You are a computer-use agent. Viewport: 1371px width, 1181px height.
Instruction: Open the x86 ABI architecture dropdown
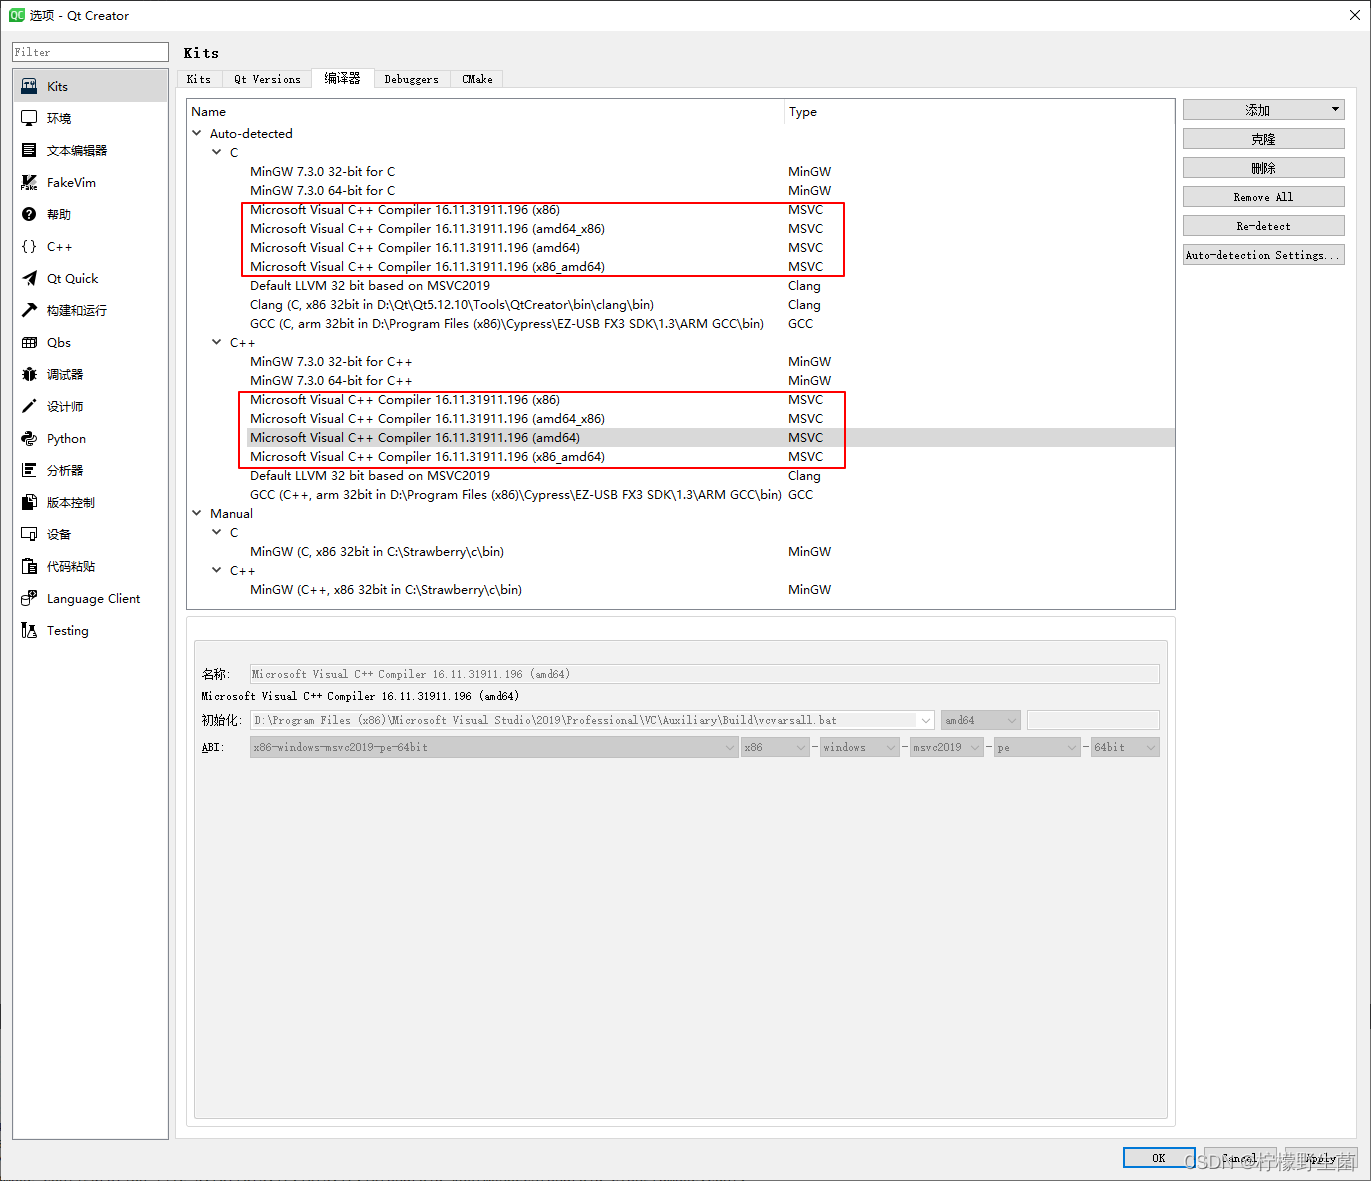[775, 747]
